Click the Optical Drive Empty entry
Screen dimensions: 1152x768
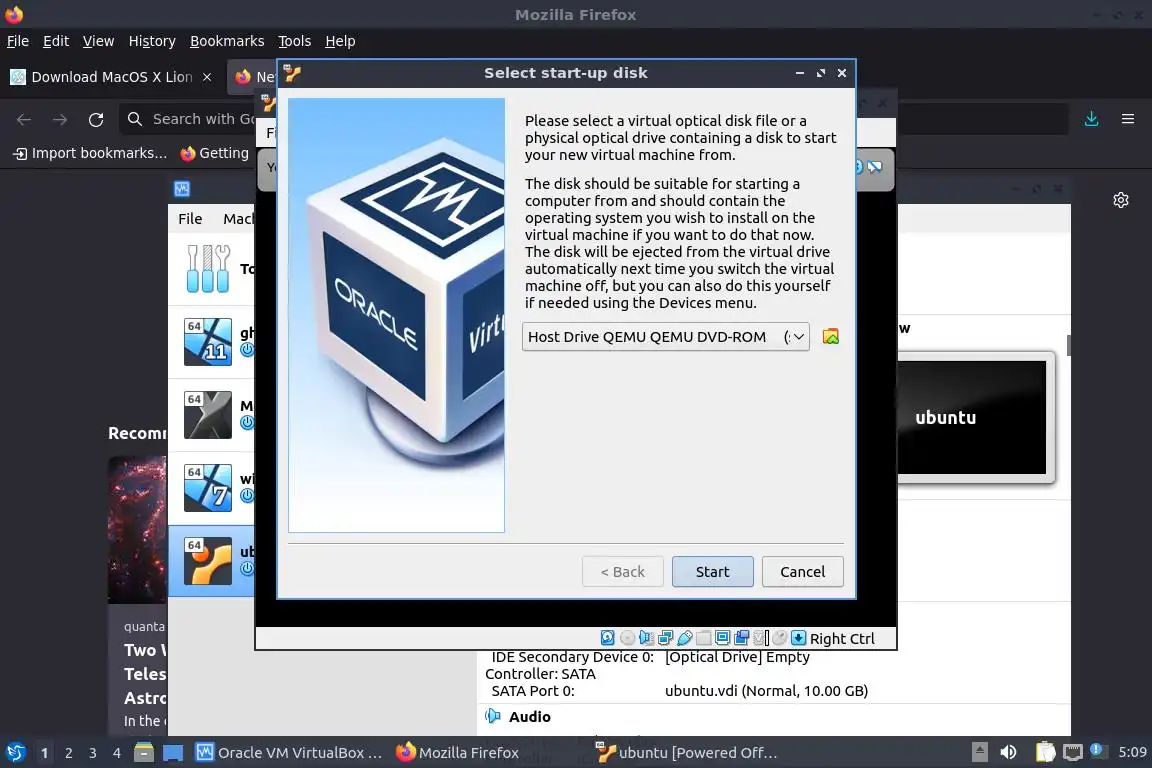click(737, 657)
